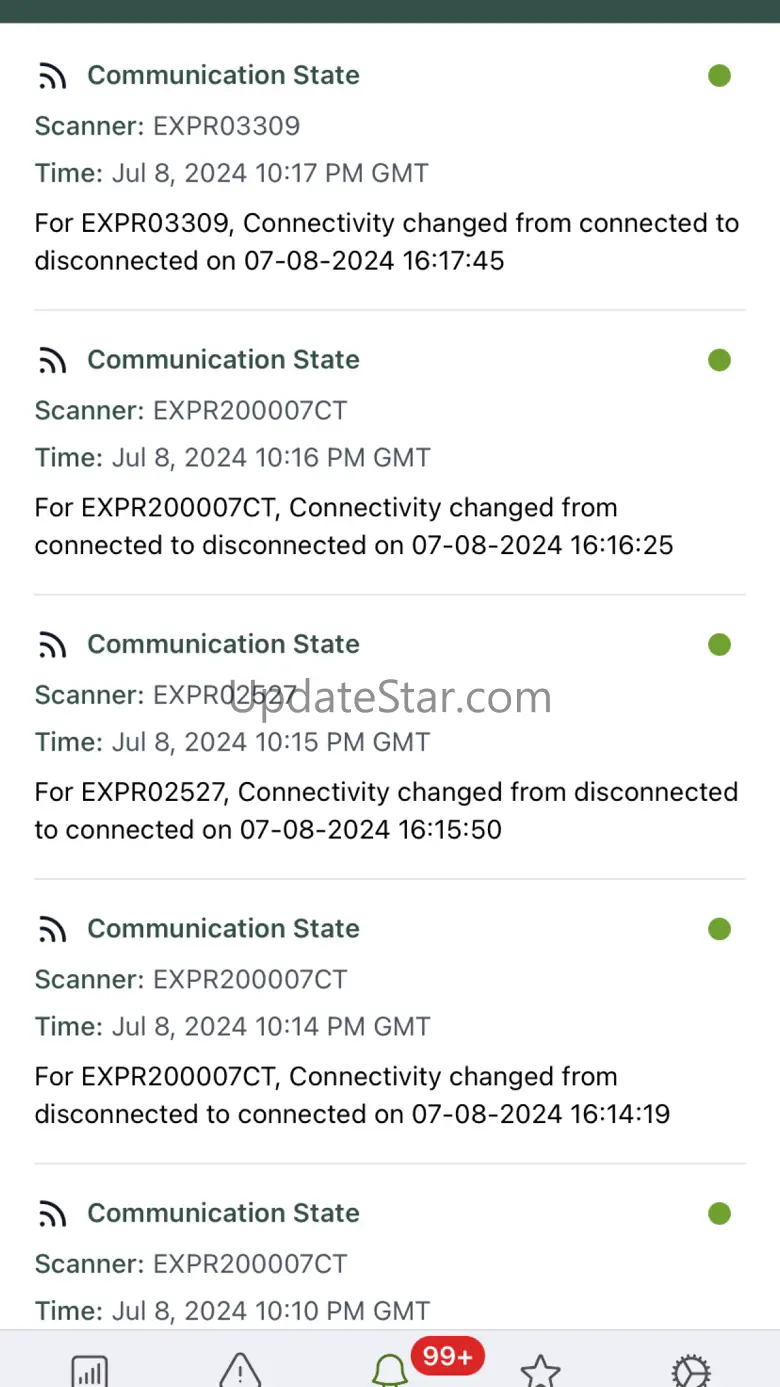Tap signal icon of EXPR02527 notification
780x1387 pixels.
52,645
